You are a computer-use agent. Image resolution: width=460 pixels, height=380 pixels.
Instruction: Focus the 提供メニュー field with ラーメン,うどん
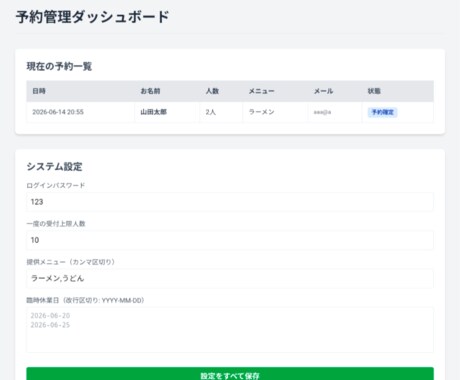230,278
